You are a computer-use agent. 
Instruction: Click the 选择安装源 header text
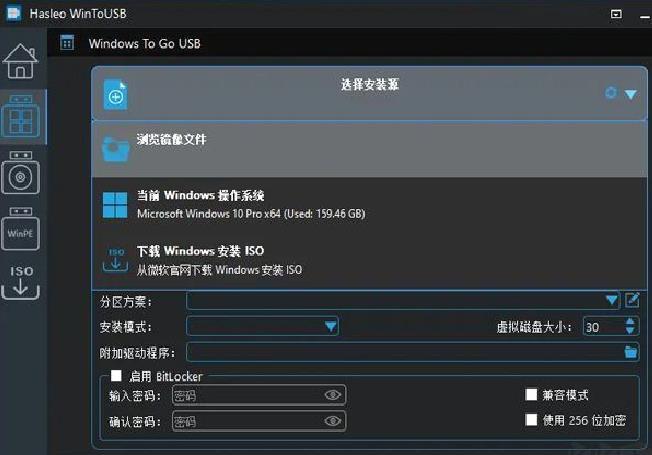[370, 84]
